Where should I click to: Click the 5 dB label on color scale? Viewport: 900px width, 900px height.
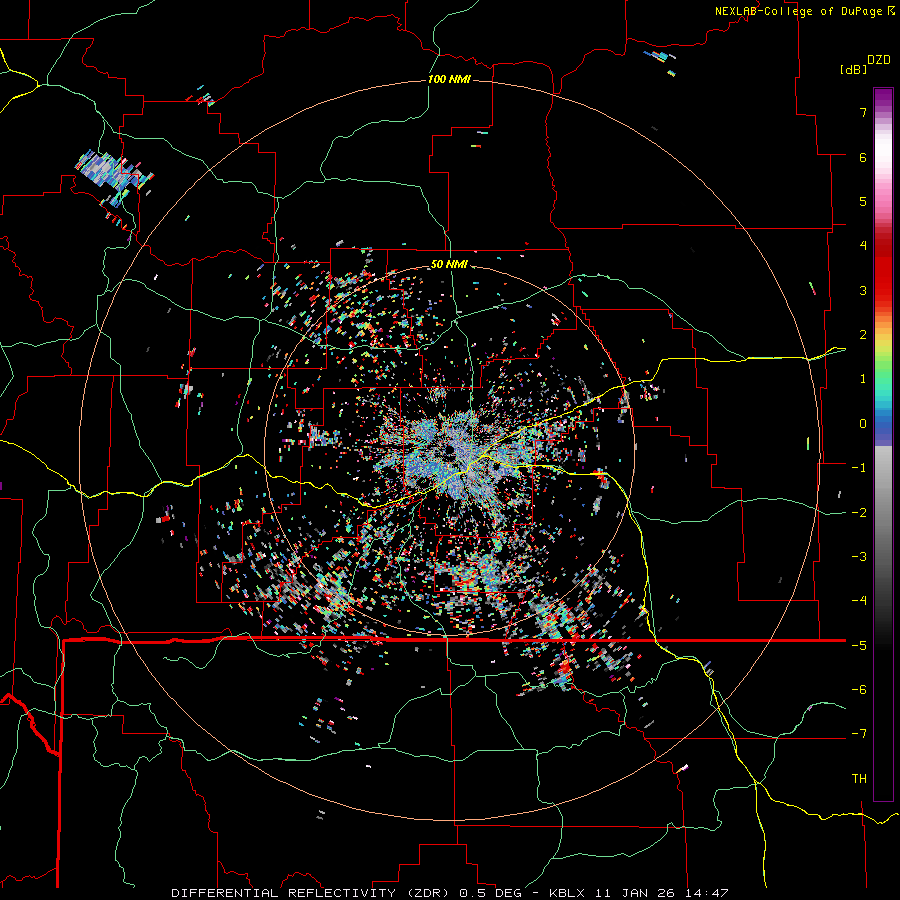(863, 201)
